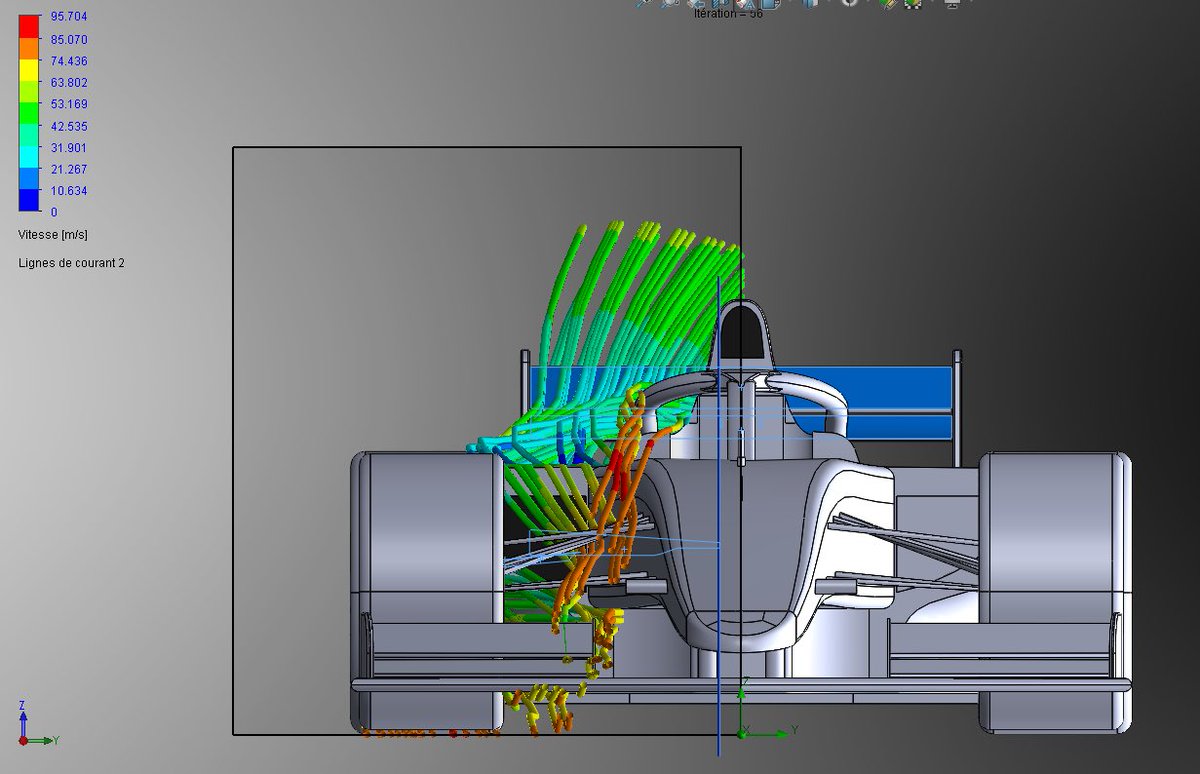
Task: Pick the dark blue band of the velocity legend
Action: pos(29,200)
